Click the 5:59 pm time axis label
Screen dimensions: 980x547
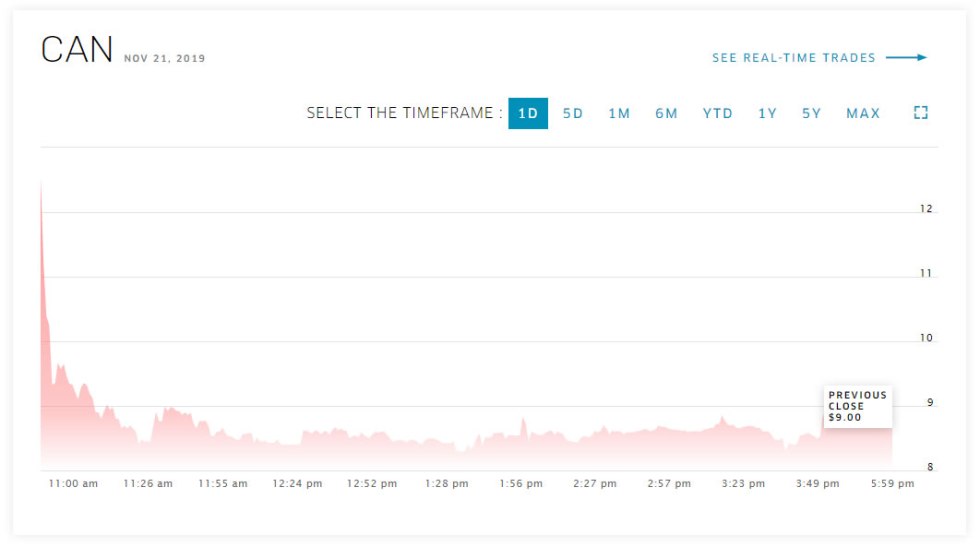pos(892,484)
